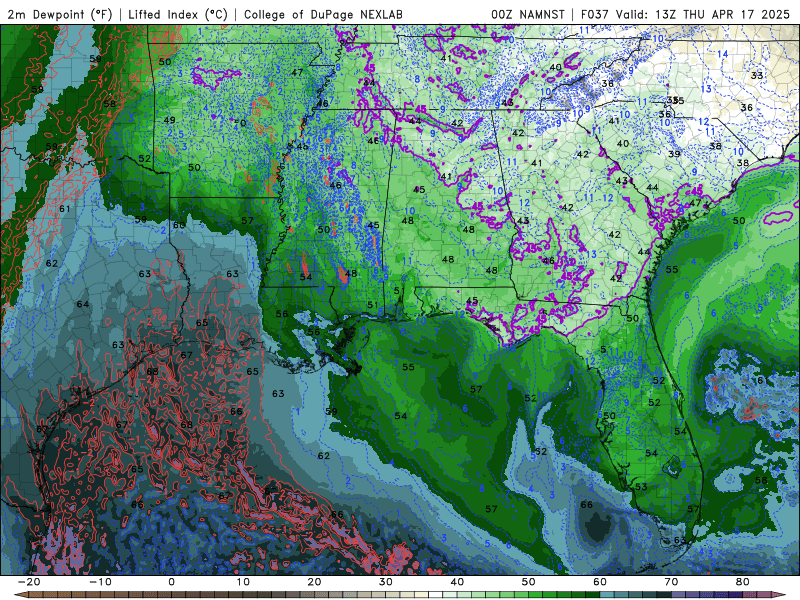Click the "-20" color bar label

pyautogui.click(x=29, y=582)
